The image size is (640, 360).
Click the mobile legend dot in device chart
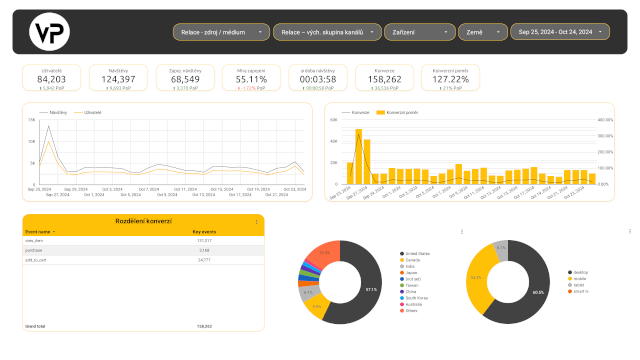click(x=570, y=279)
